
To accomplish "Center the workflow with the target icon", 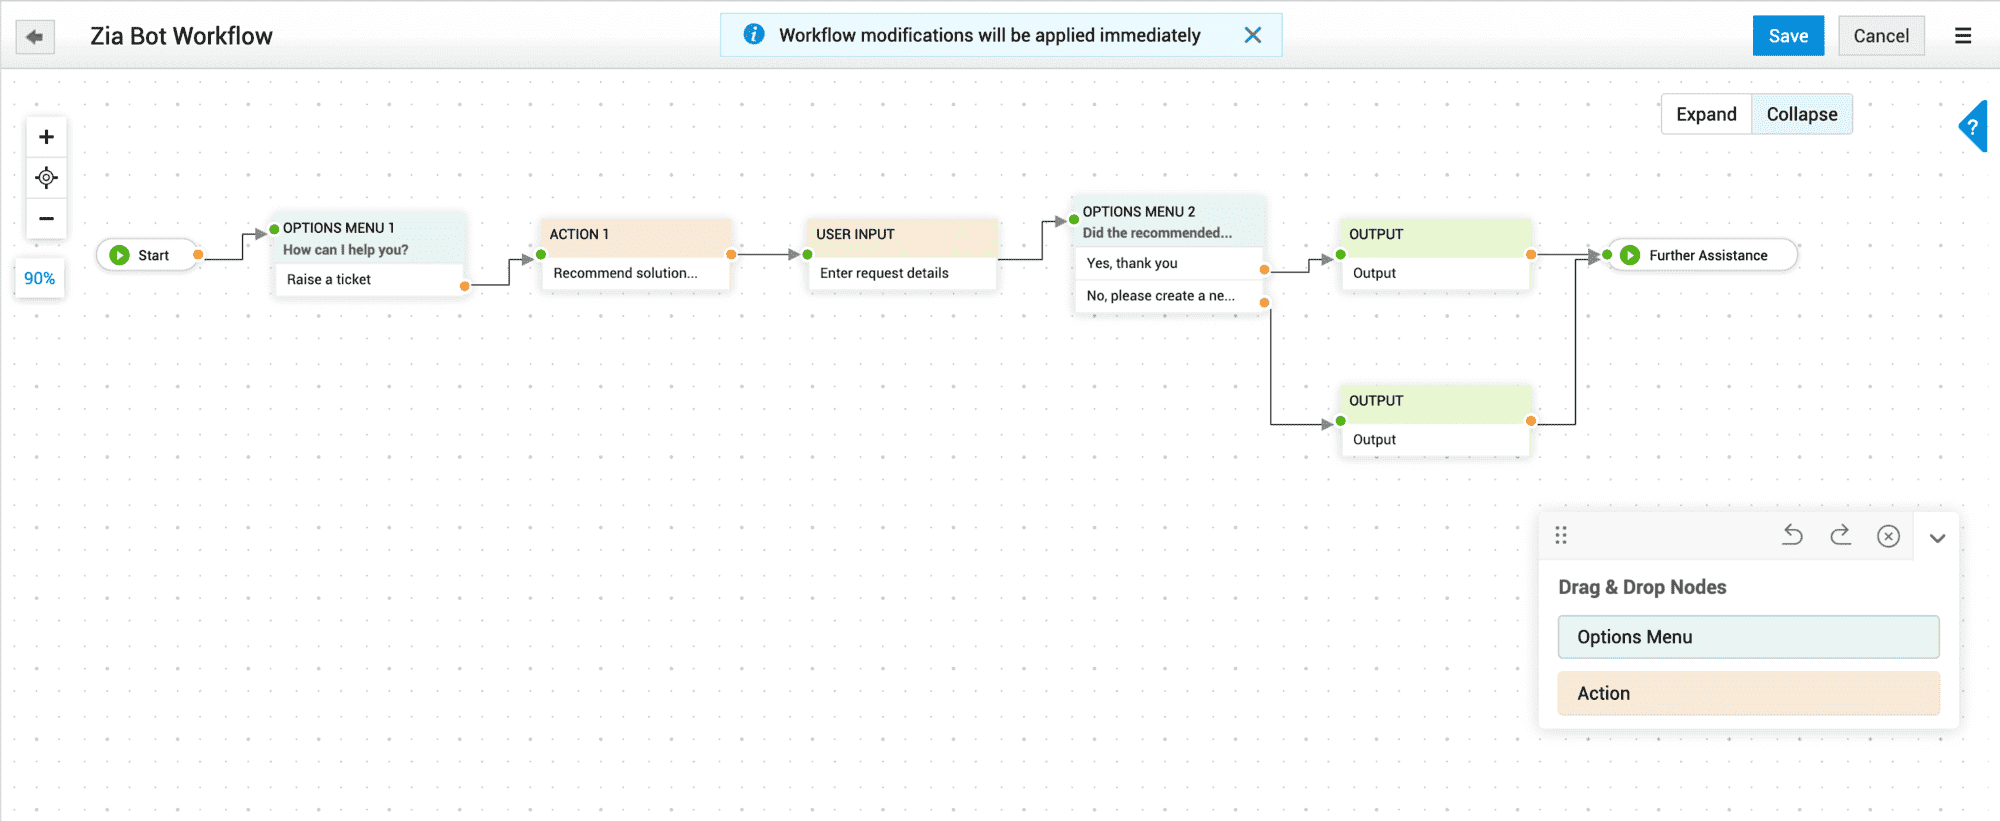I will coord(46,178).
